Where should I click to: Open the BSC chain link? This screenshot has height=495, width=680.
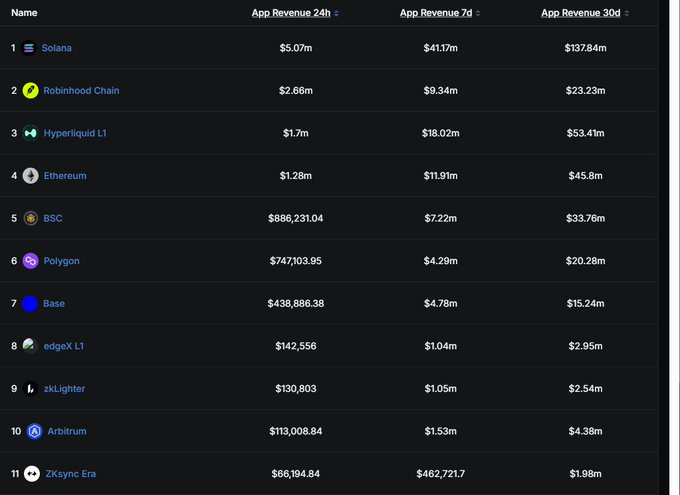(x=52, y=218)
